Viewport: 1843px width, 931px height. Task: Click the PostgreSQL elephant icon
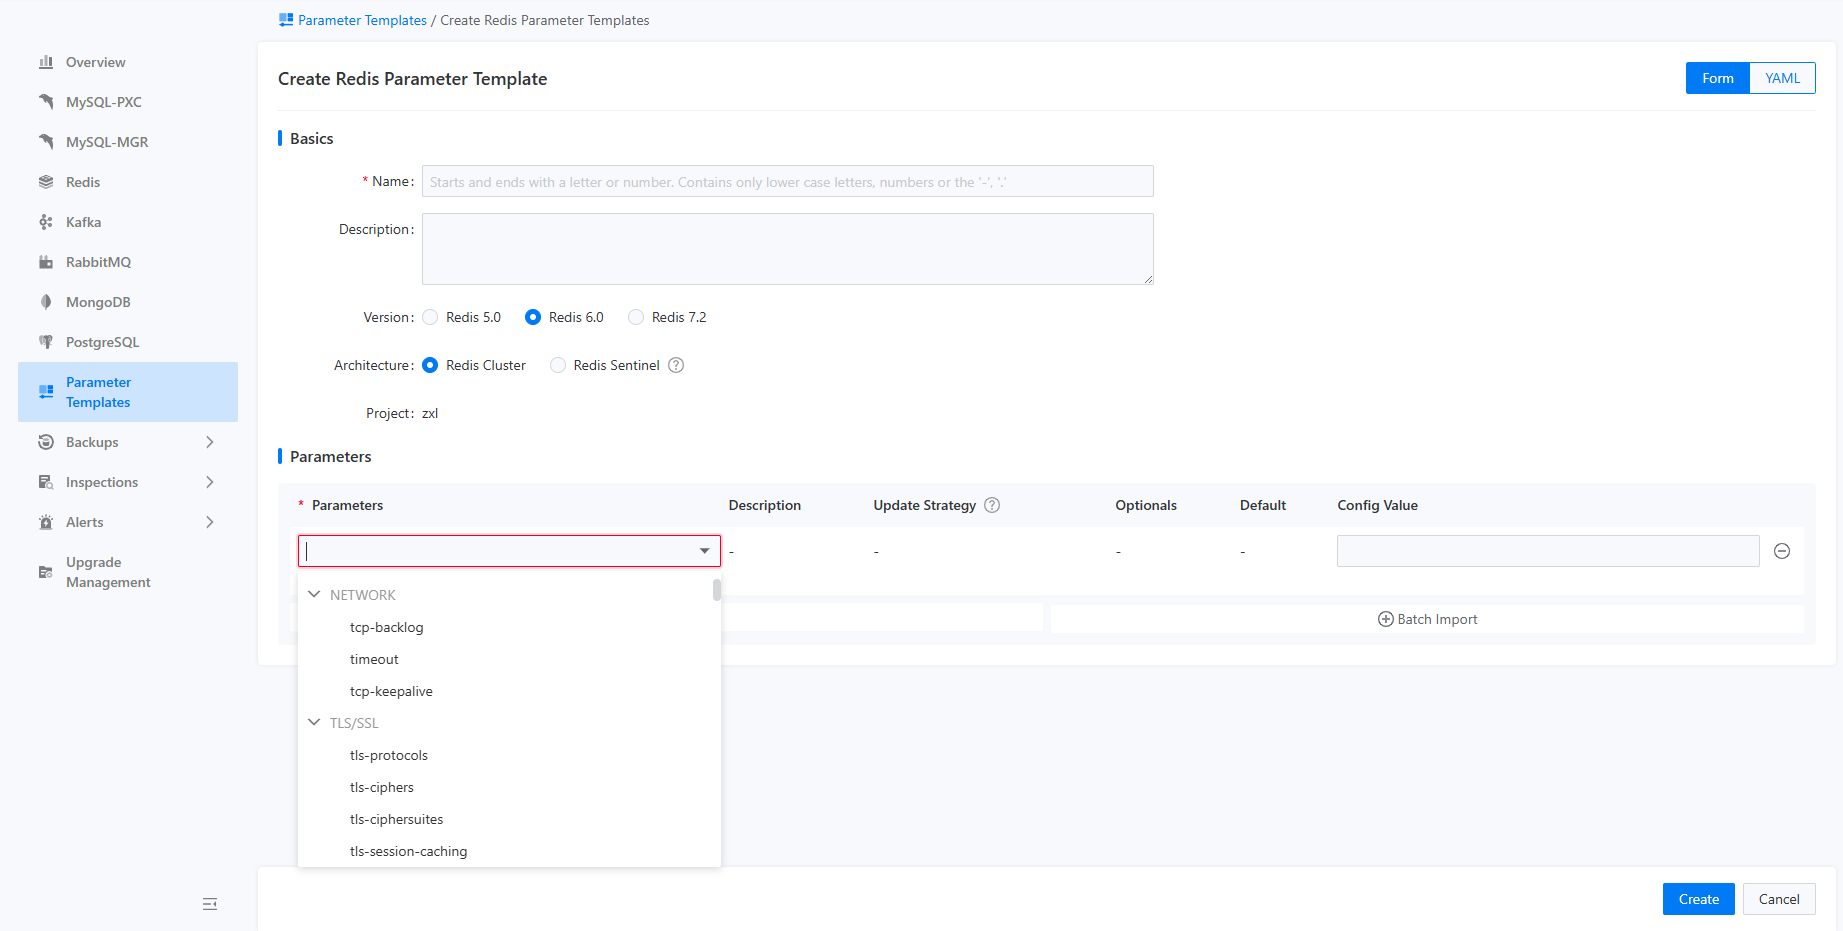point(46,342)
